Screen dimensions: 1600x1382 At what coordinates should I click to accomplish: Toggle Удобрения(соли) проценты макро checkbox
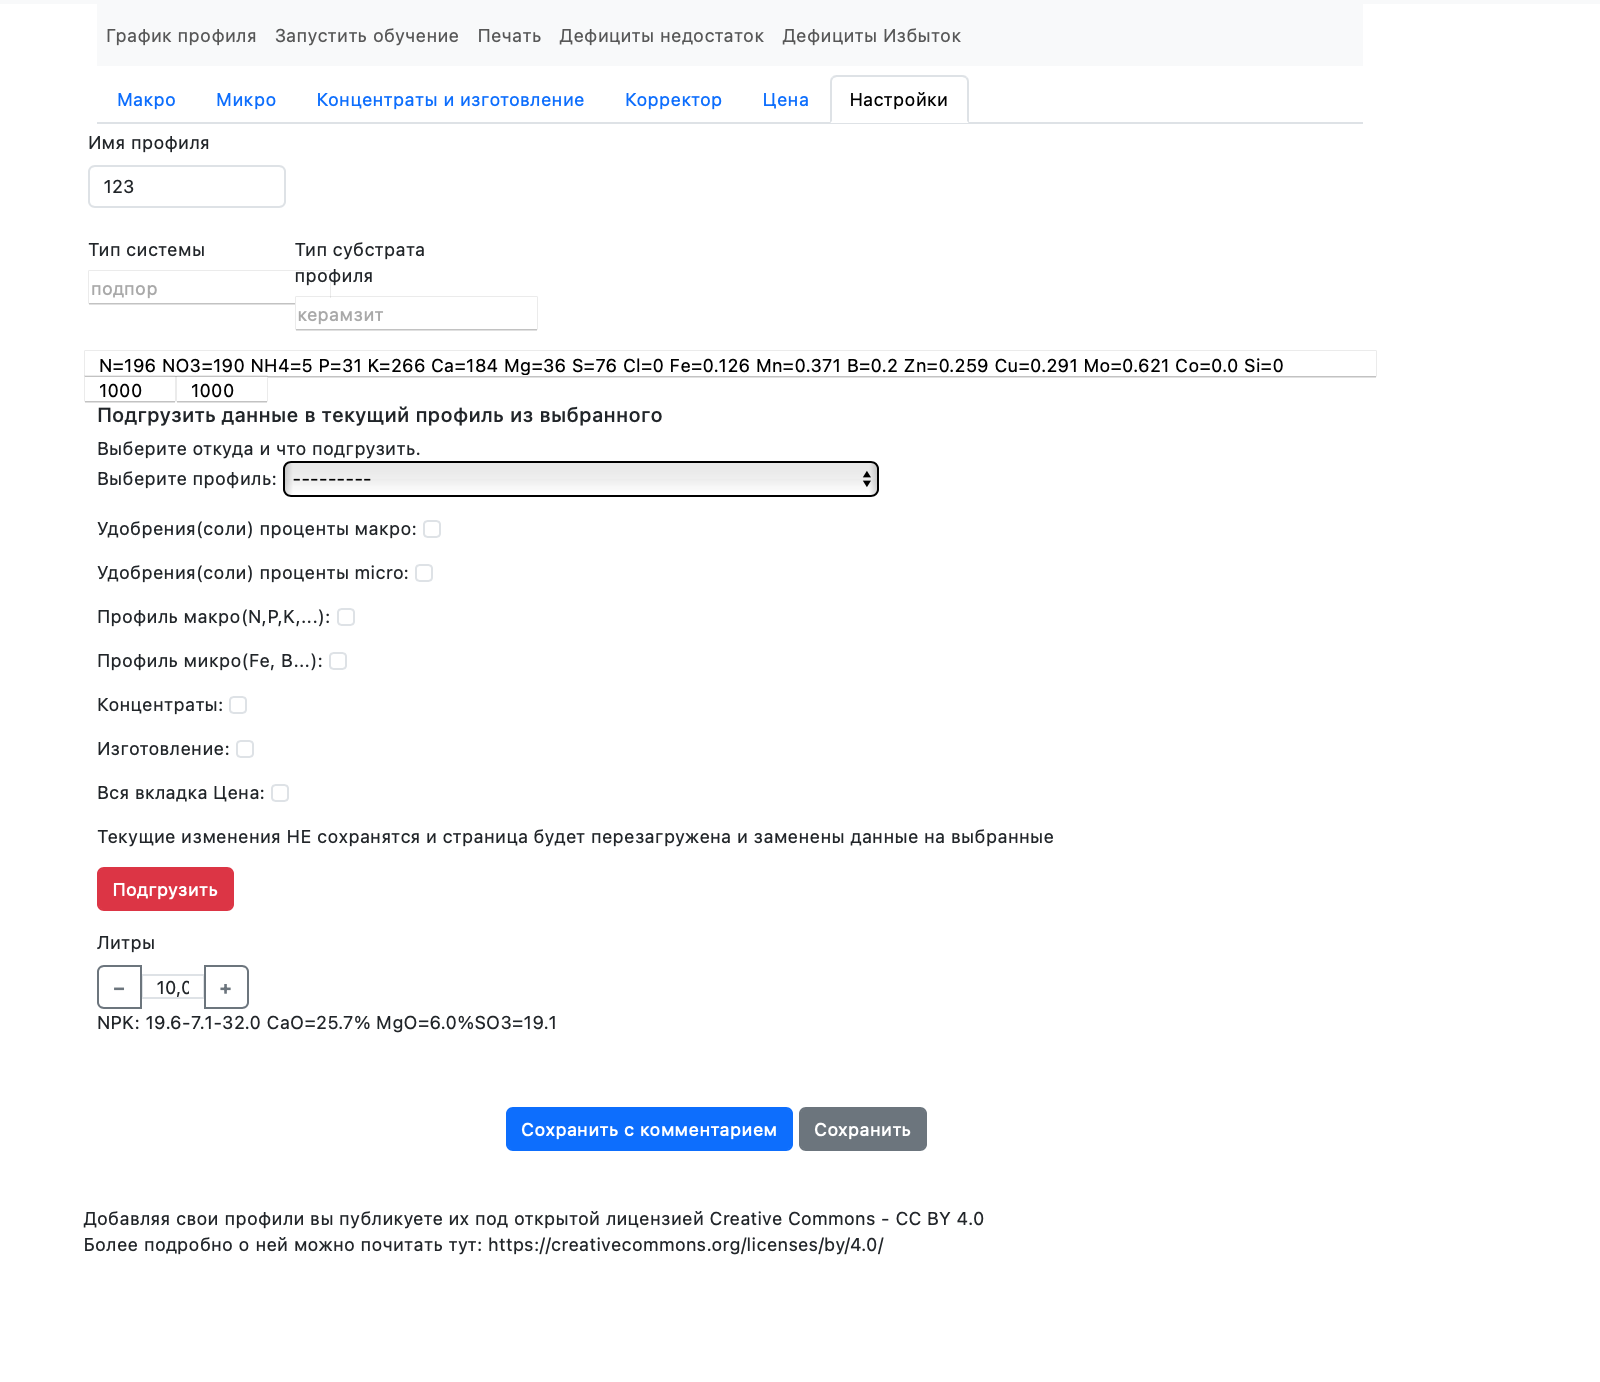tap(432, 529)
